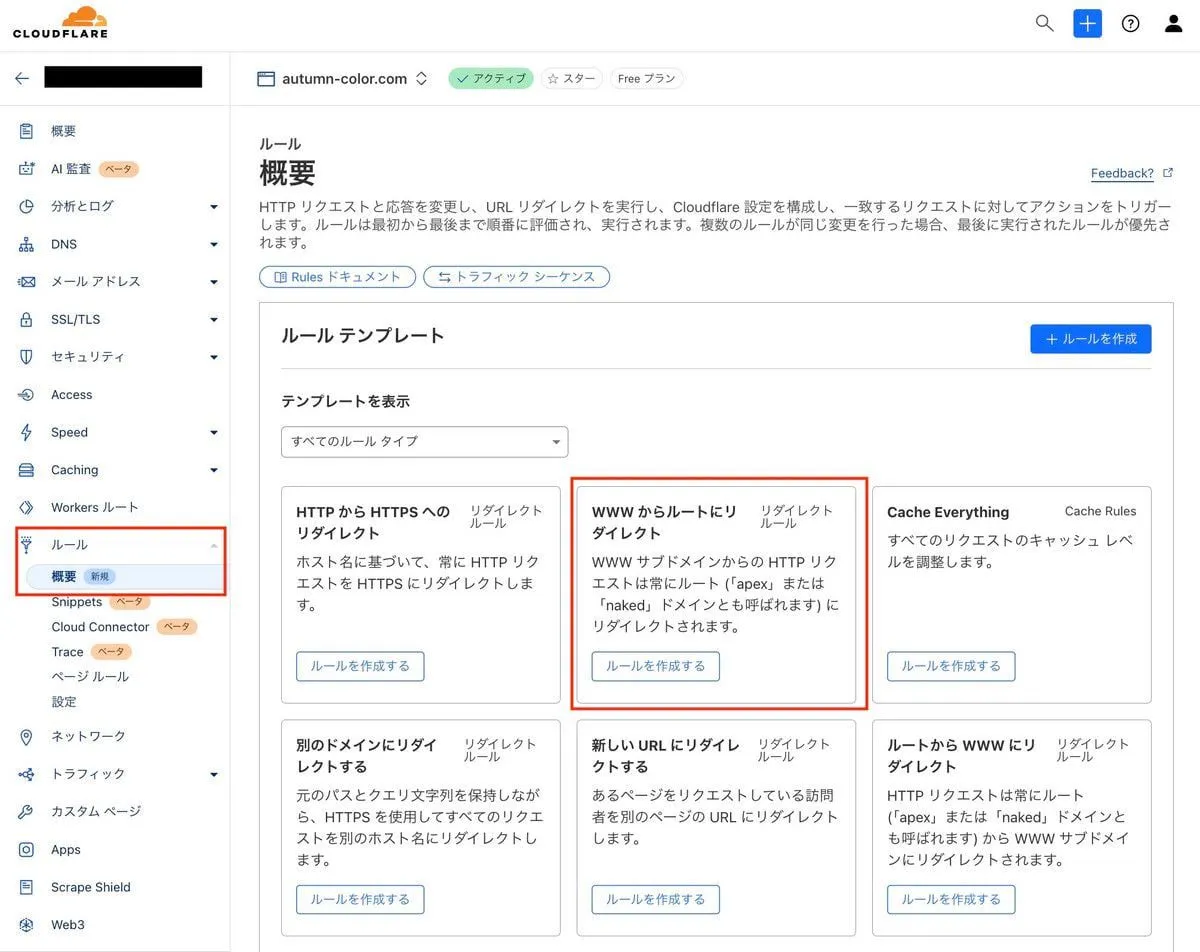The image size is (1200, 952).
Task: Click the Web3 sidebar icon
Action: coord(27,924)
